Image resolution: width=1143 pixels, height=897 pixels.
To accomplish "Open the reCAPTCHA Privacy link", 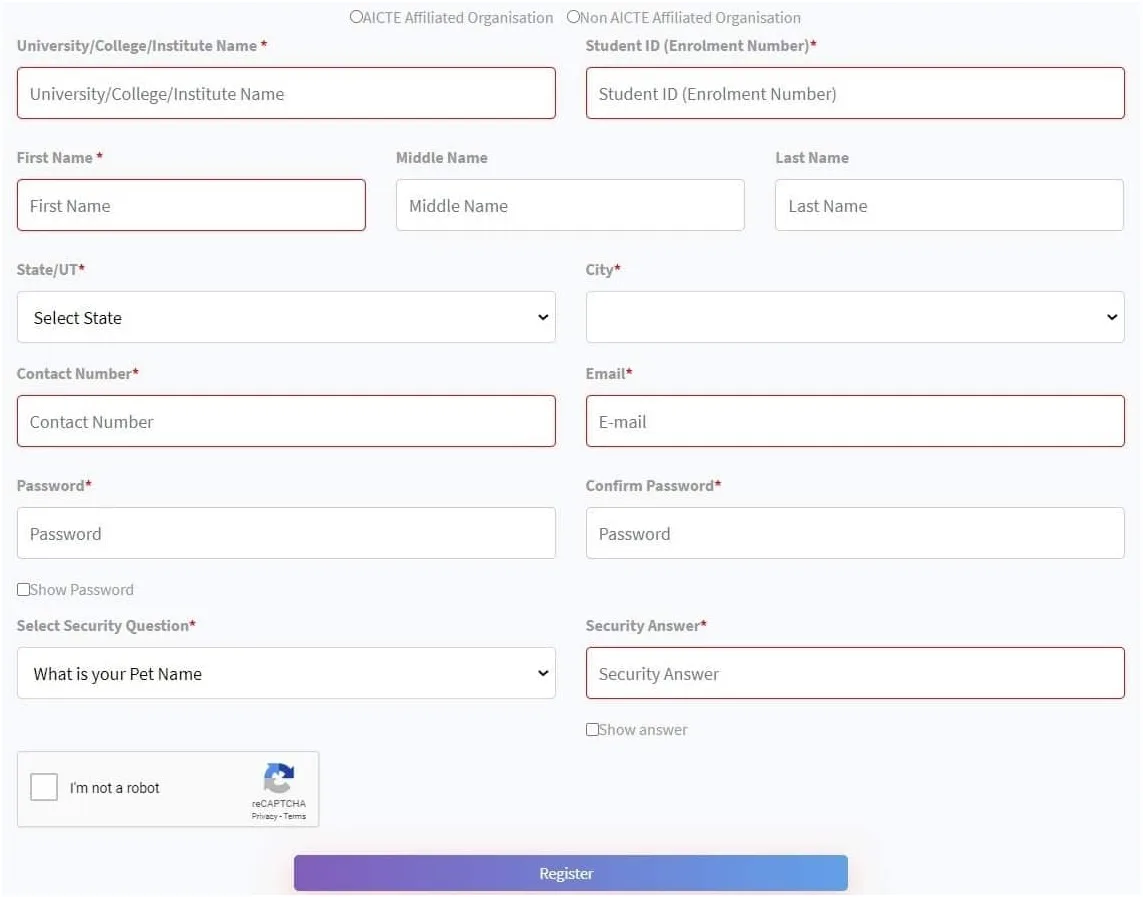I will coord(265,816).
